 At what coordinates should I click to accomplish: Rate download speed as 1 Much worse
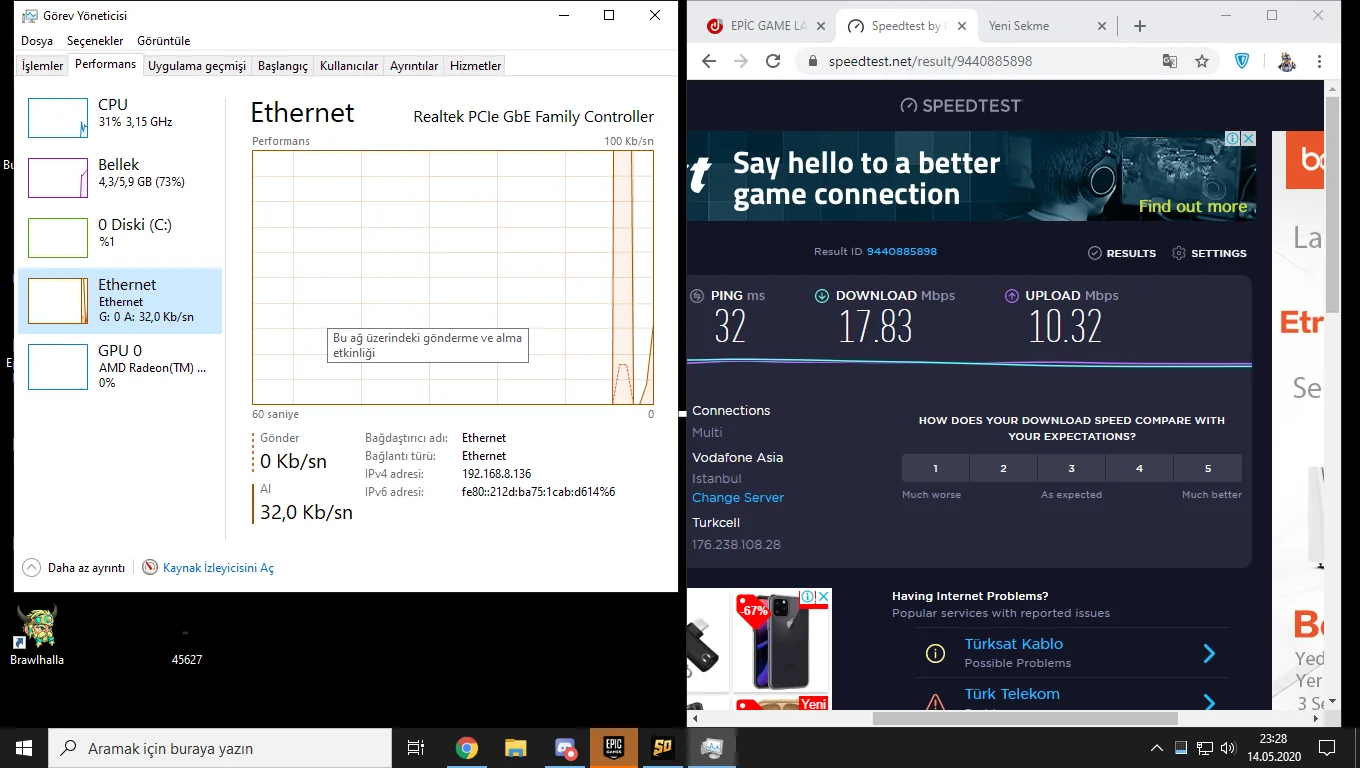(x=935, y=468)
